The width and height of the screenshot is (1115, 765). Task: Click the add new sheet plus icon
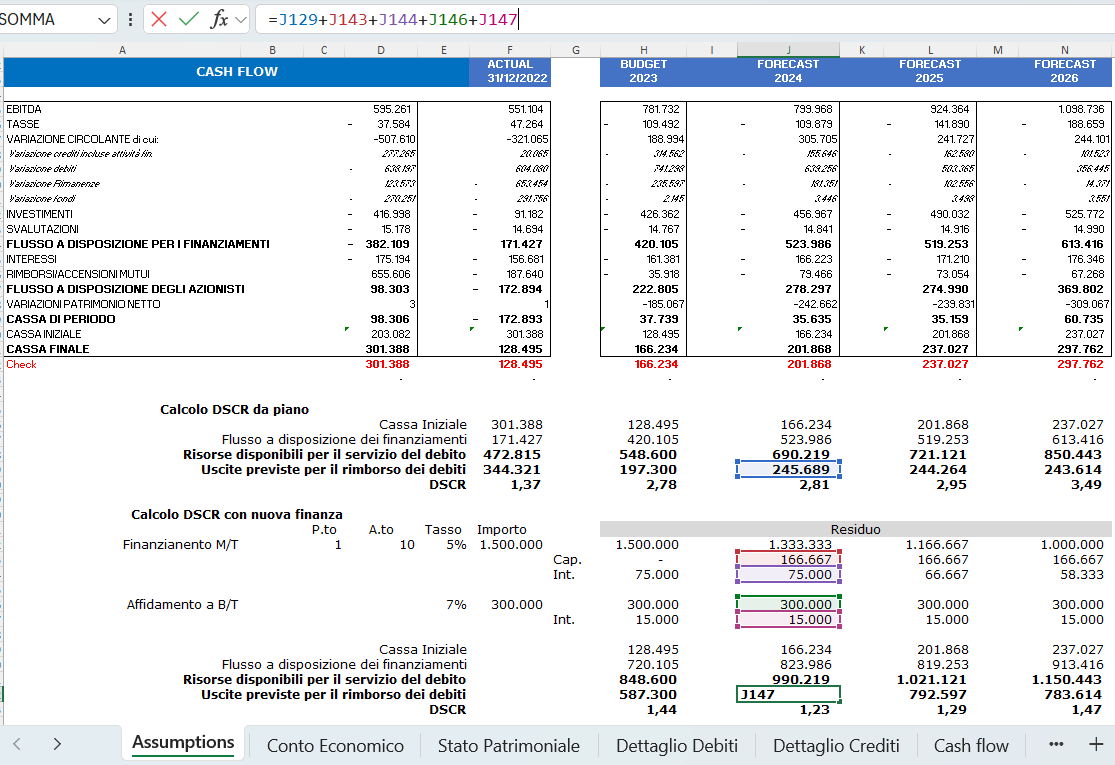1095,744
